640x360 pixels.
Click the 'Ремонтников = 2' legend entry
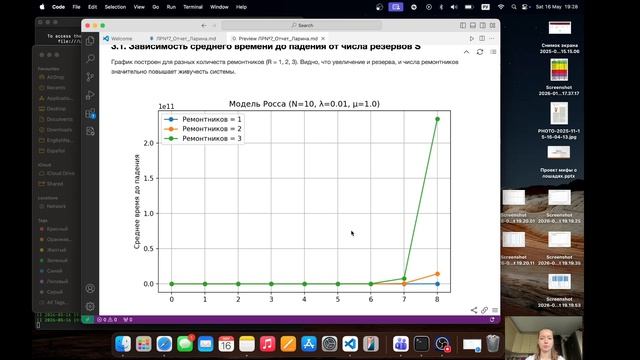pyautogui.click(x=203, y=129)
